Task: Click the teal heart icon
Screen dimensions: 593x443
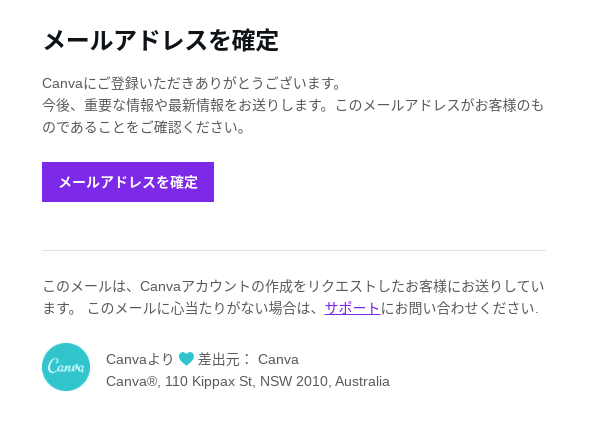Action: click(x=186, y=359)
